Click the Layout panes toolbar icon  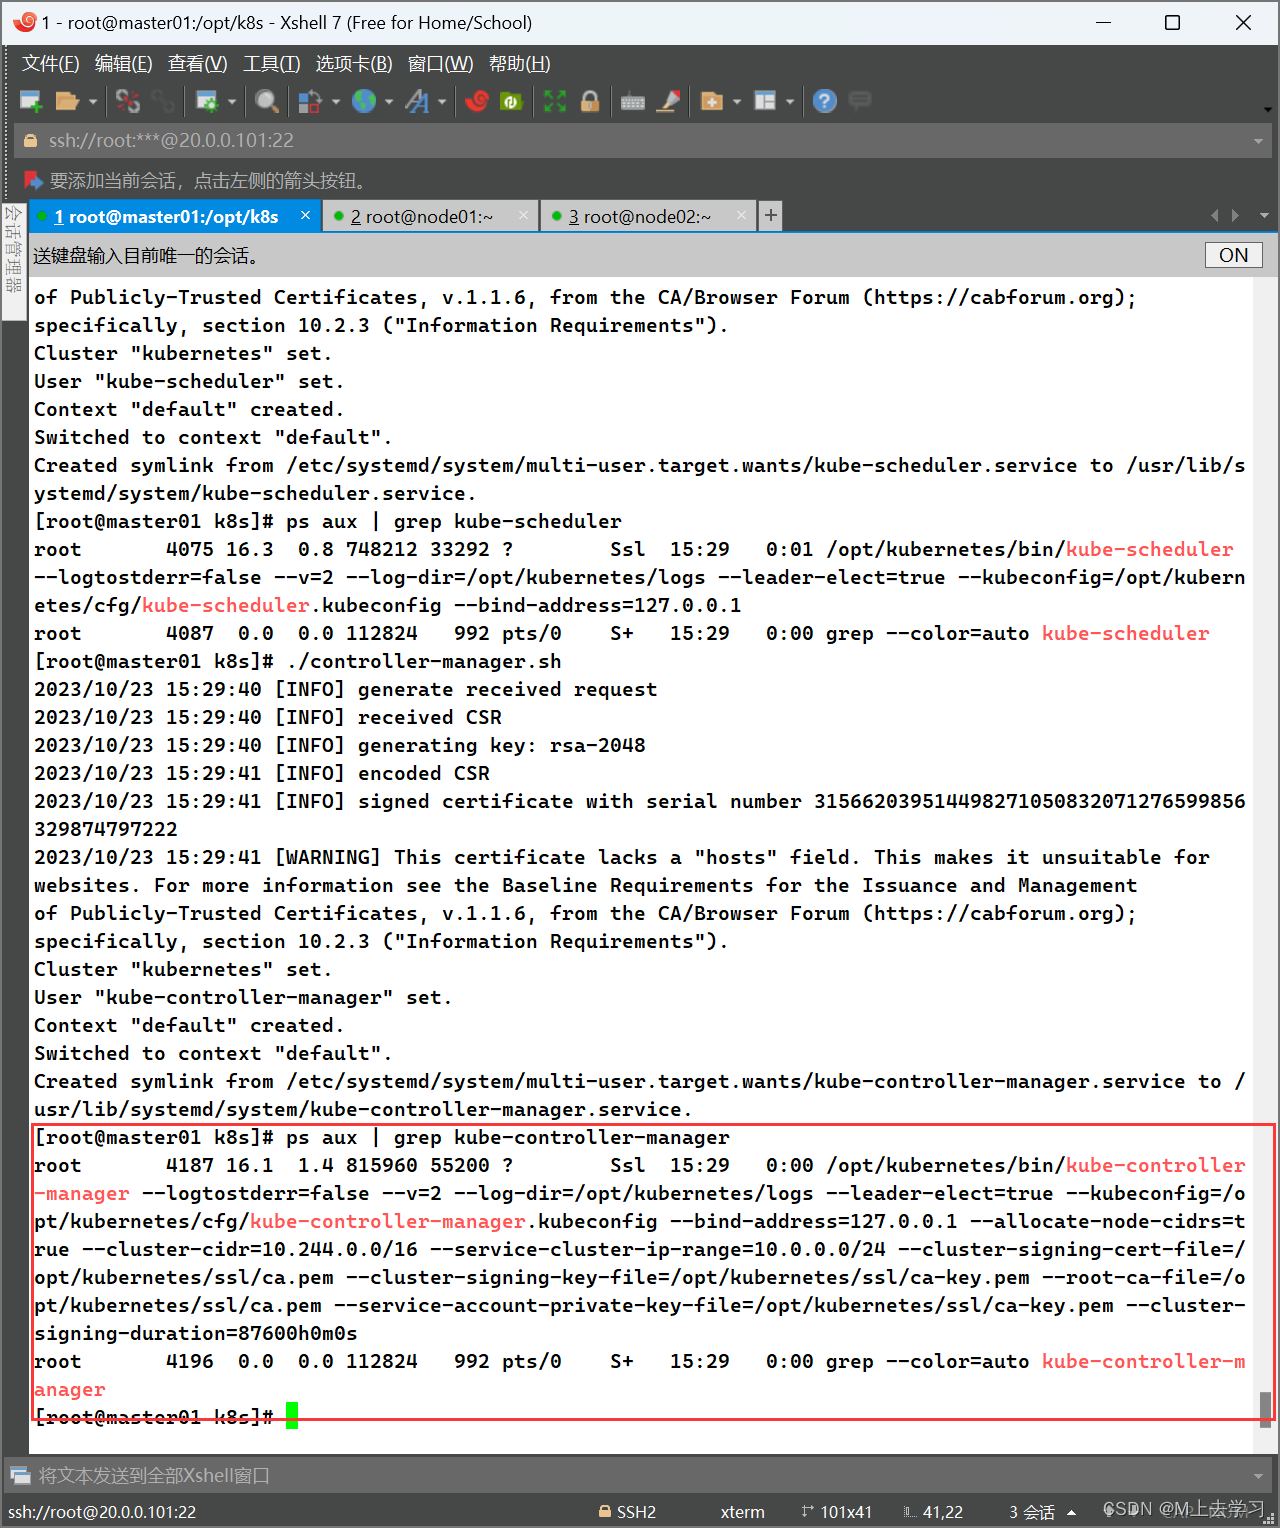point(765,101)
